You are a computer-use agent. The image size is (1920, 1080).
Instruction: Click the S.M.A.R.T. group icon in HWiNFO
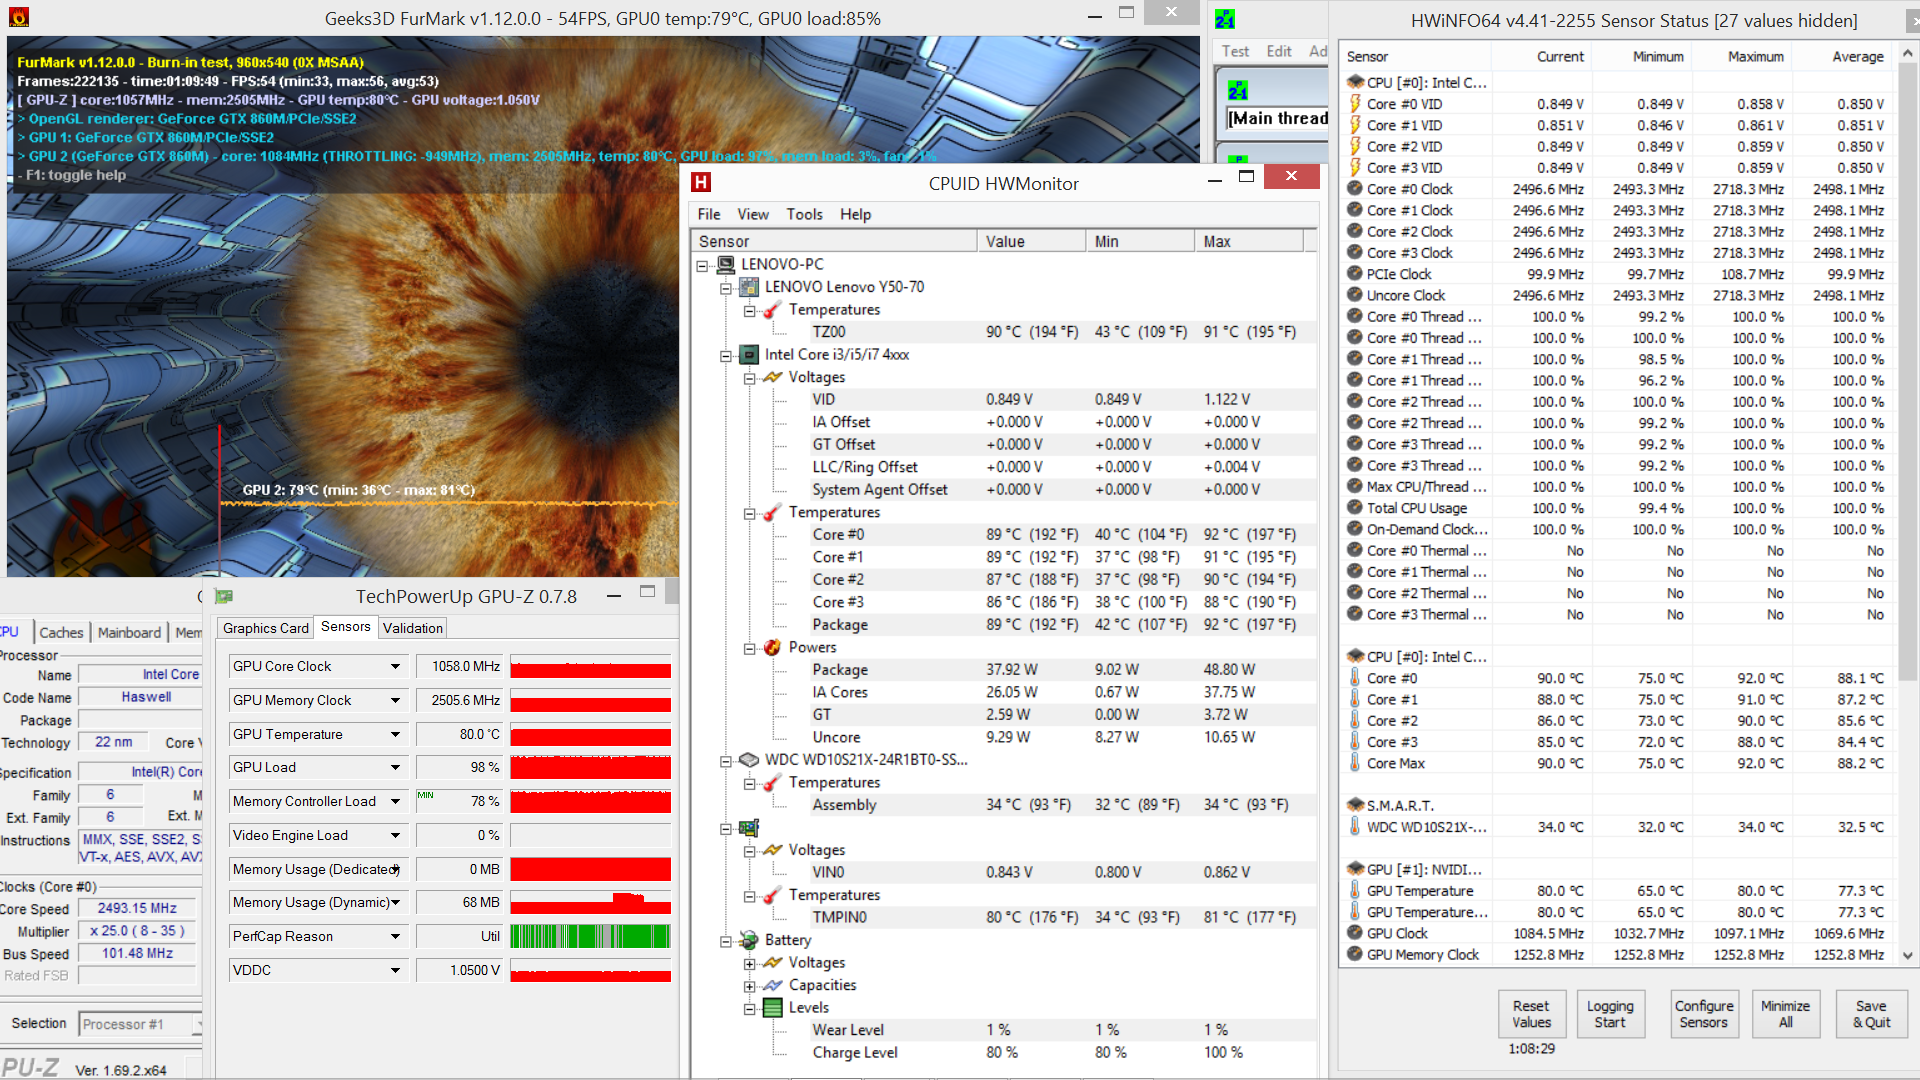point(1355,805)
